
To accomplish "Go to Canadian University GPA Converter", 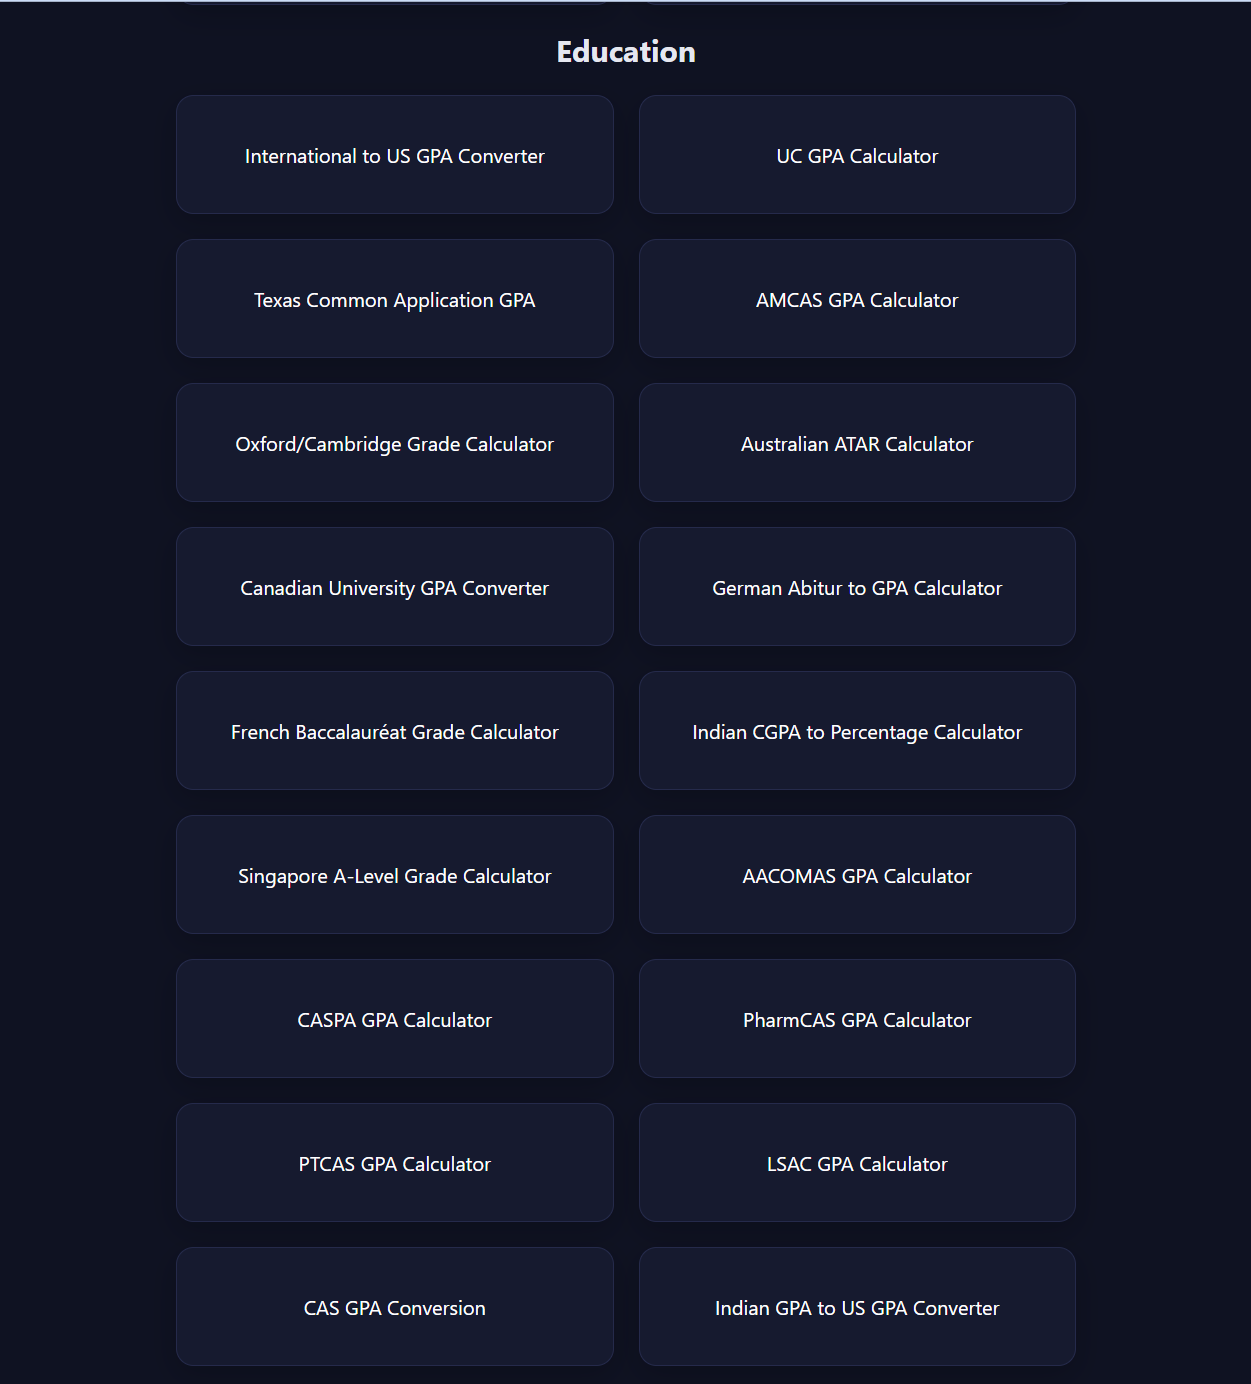I will coord(394,588).
